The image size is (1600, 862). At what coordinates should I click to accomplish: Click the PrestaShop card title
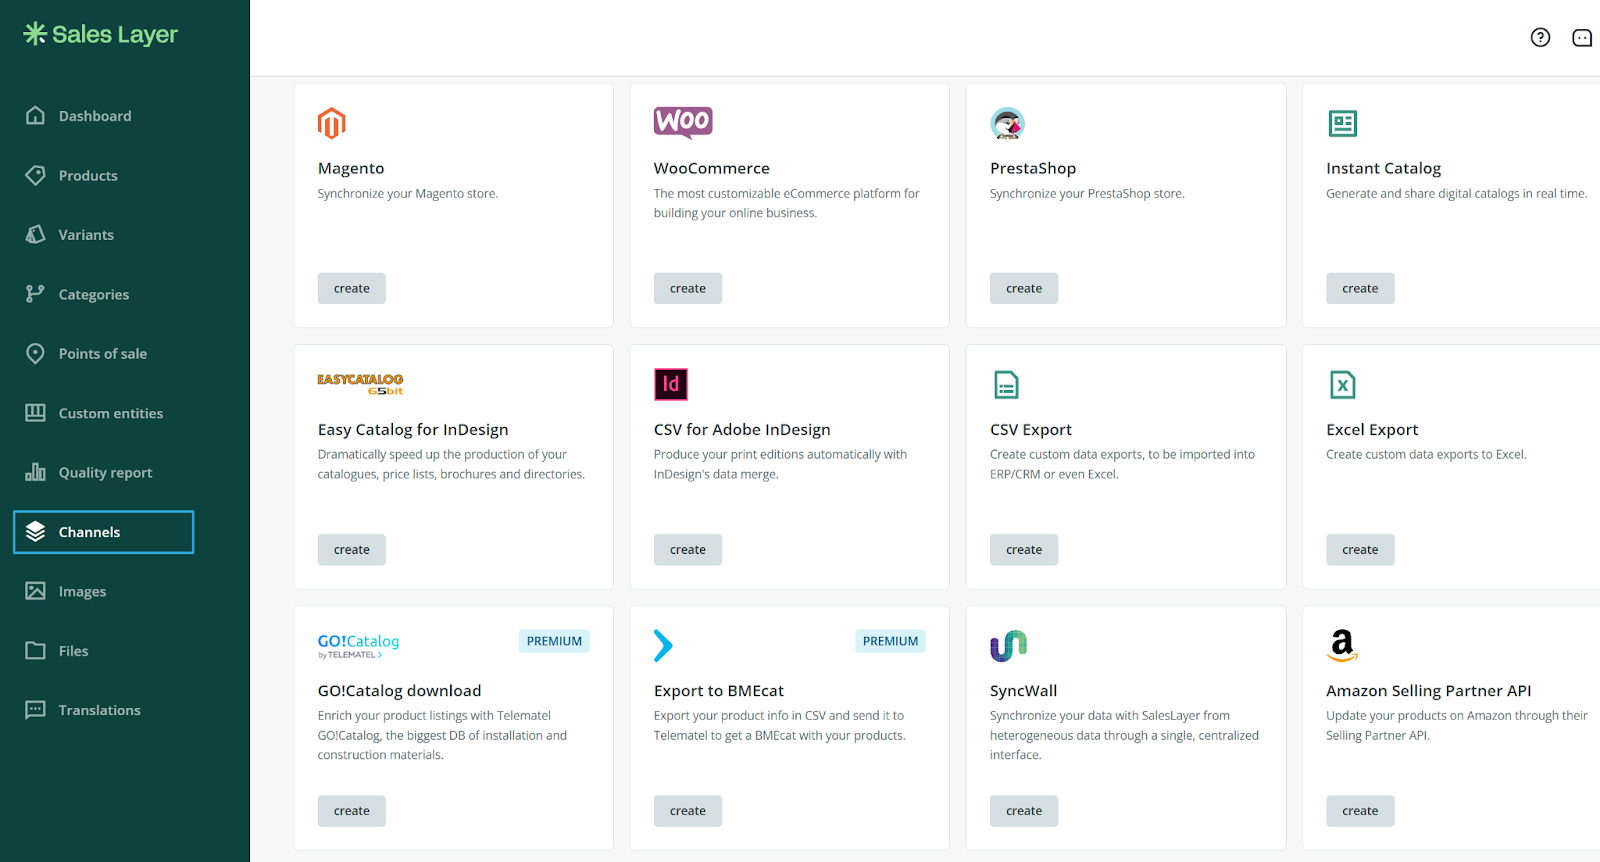(1033, 168)
